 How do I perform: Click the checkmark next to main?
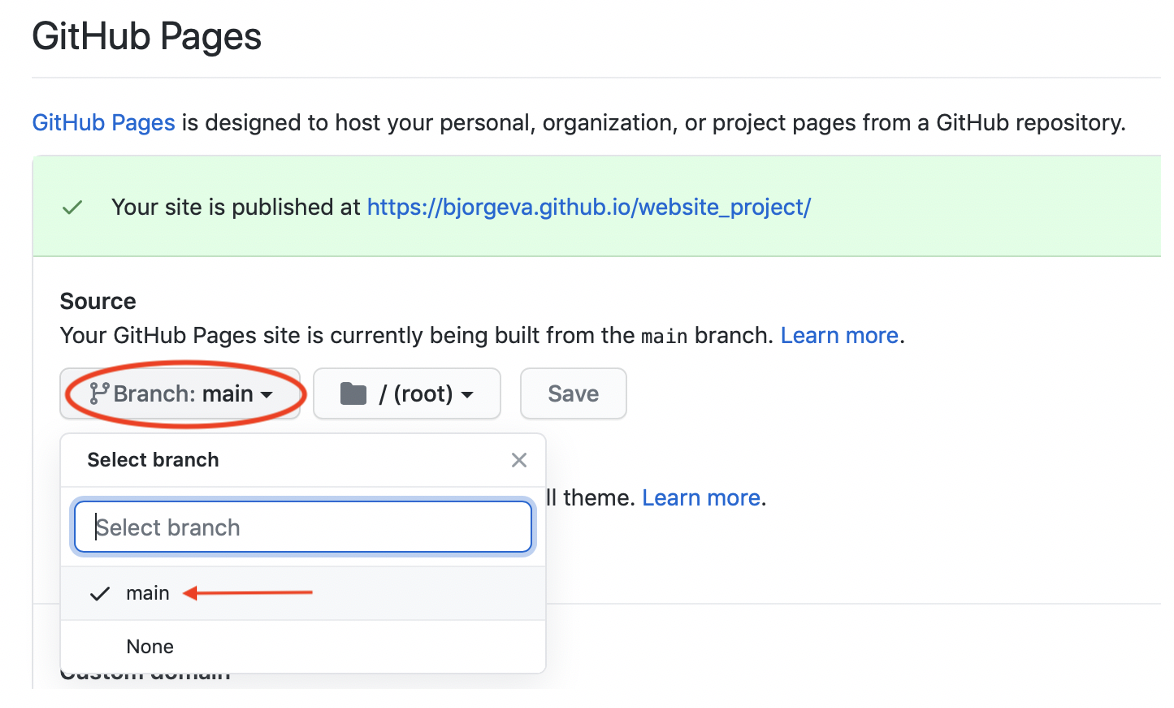pos(100,594)
